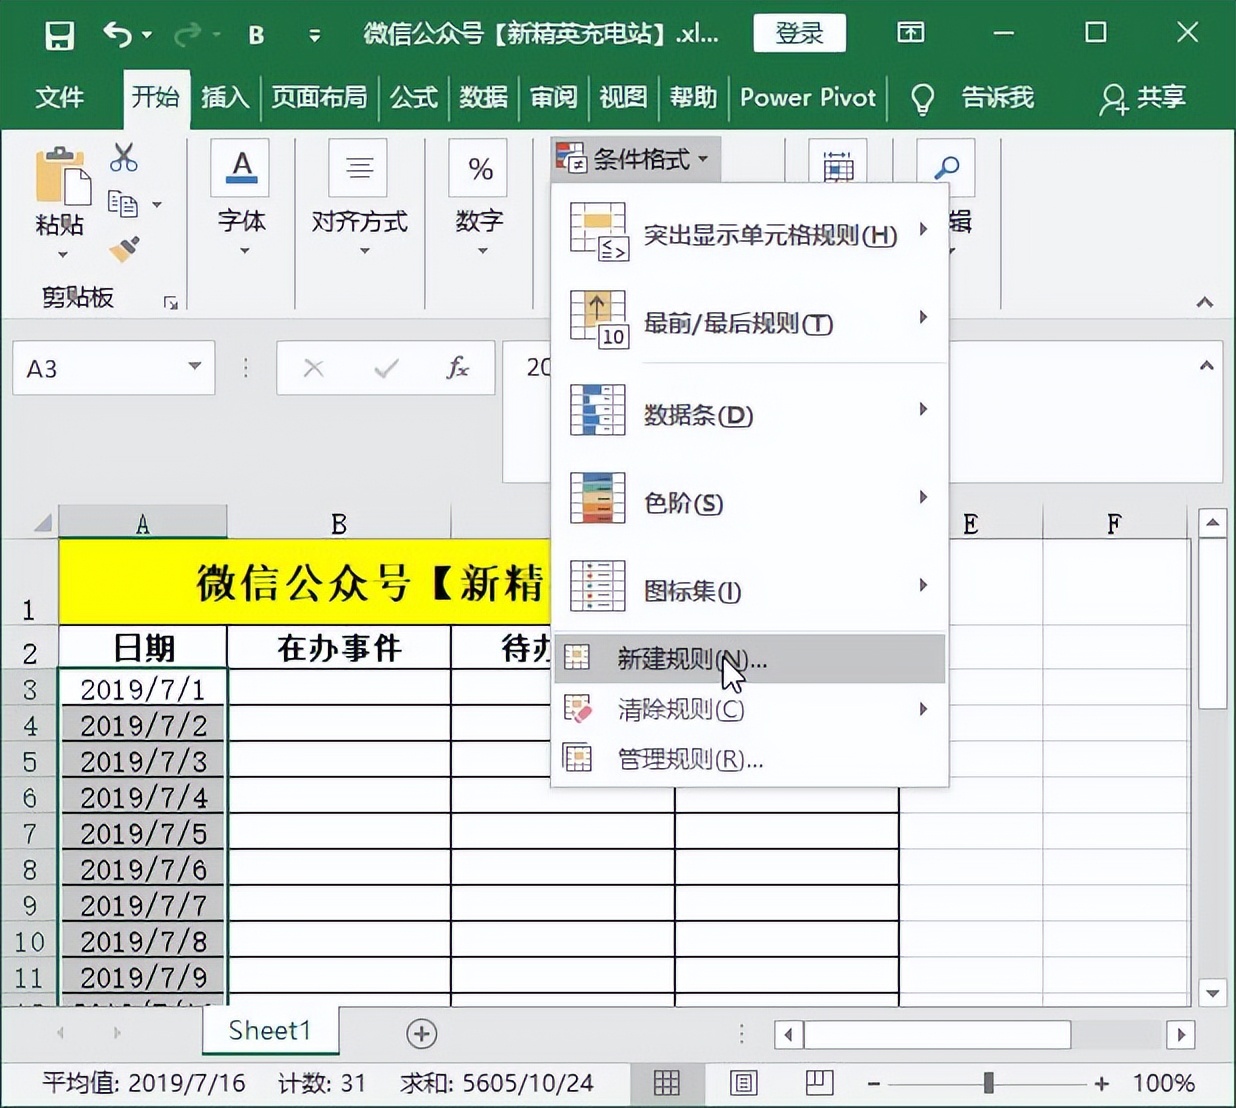Click the fx insert function icon
The height and width of the screenshot is (1108, 1236).
[458, 368]
